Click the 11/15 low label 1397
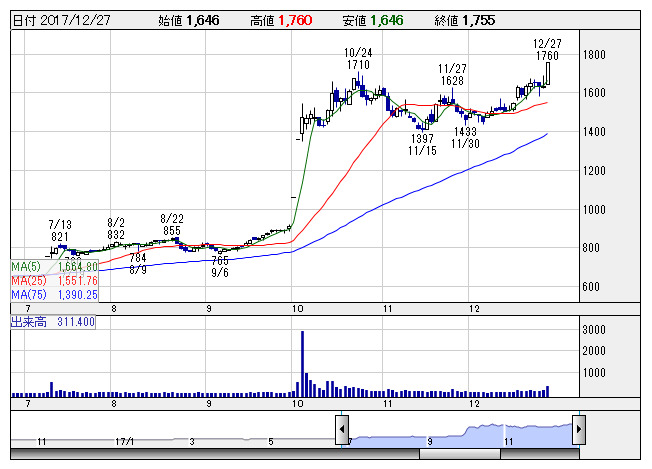Image resolution: width=652 pixels, height=469 pixels. [x=422, y=138]
